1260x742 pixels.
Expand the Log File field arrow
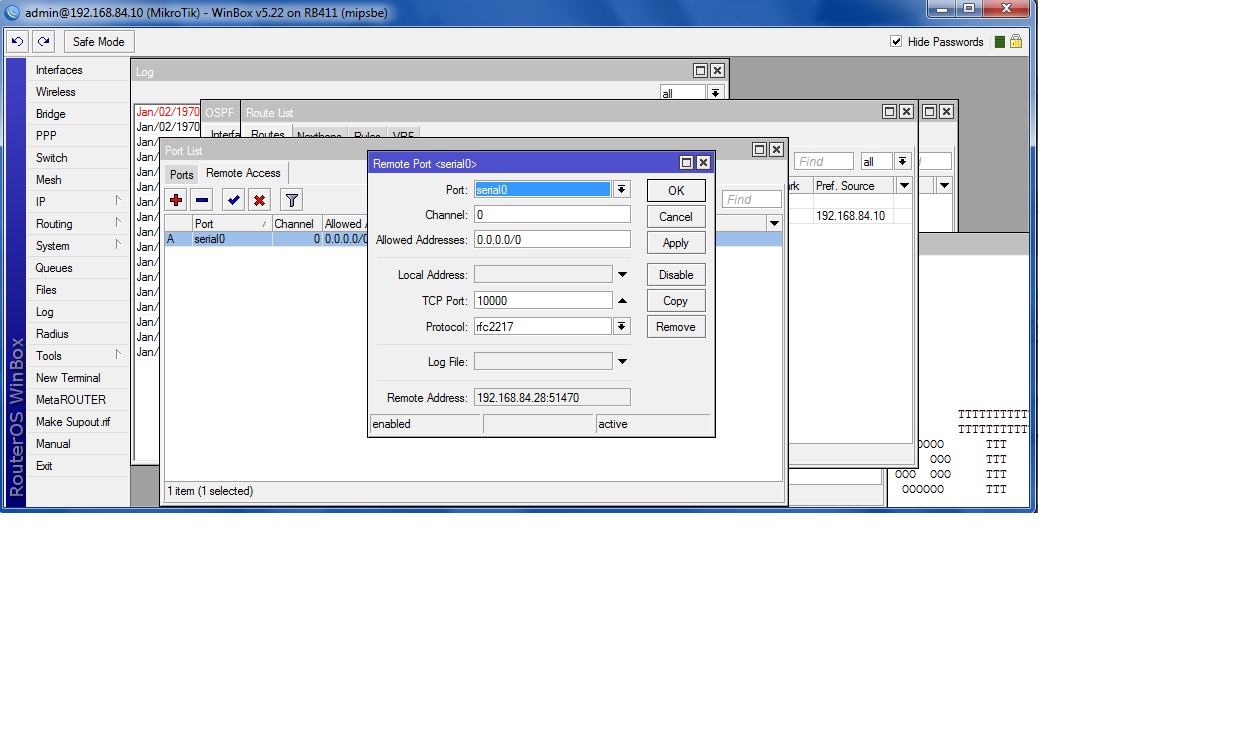(x=622, y=361)
